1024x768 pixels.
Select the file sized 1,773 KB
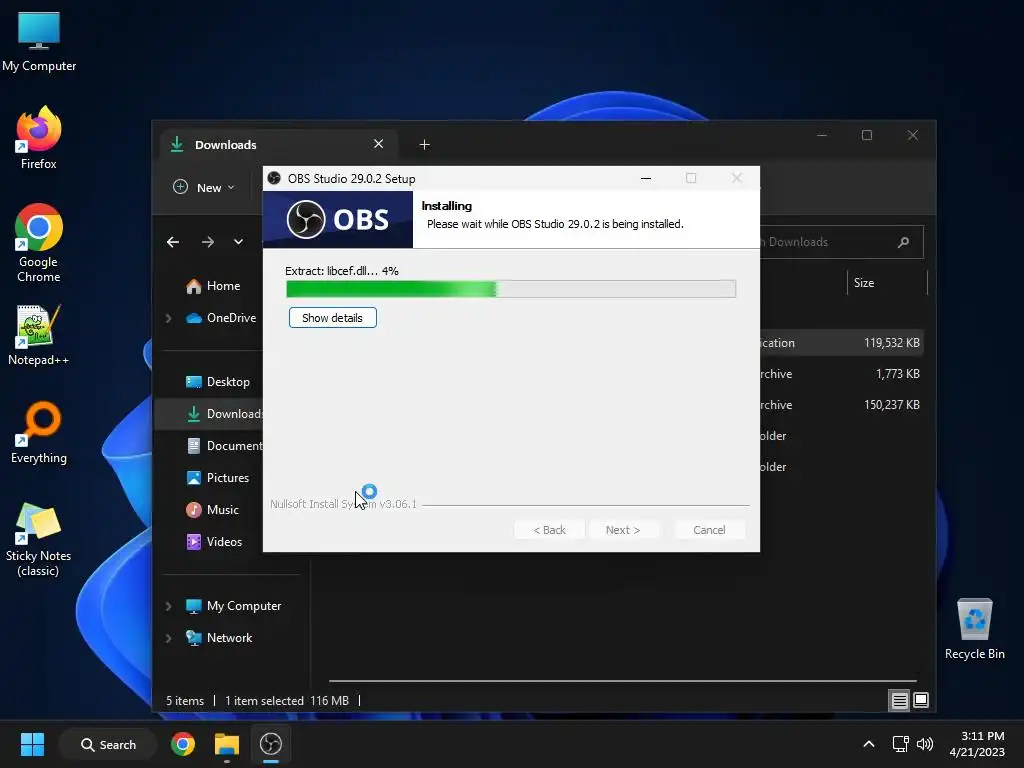click(x=842, y=374)
